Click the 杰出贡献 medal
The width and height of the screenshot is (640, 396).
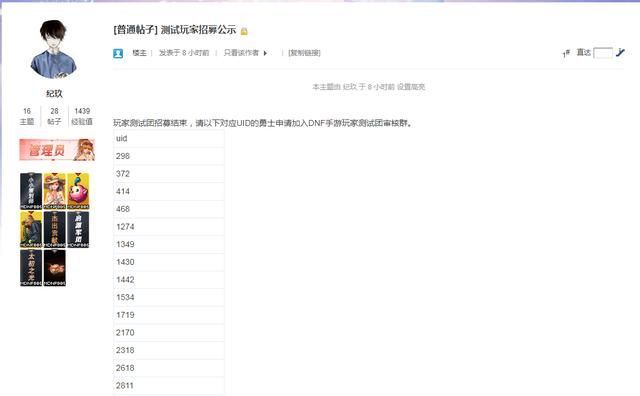(54, 229)
